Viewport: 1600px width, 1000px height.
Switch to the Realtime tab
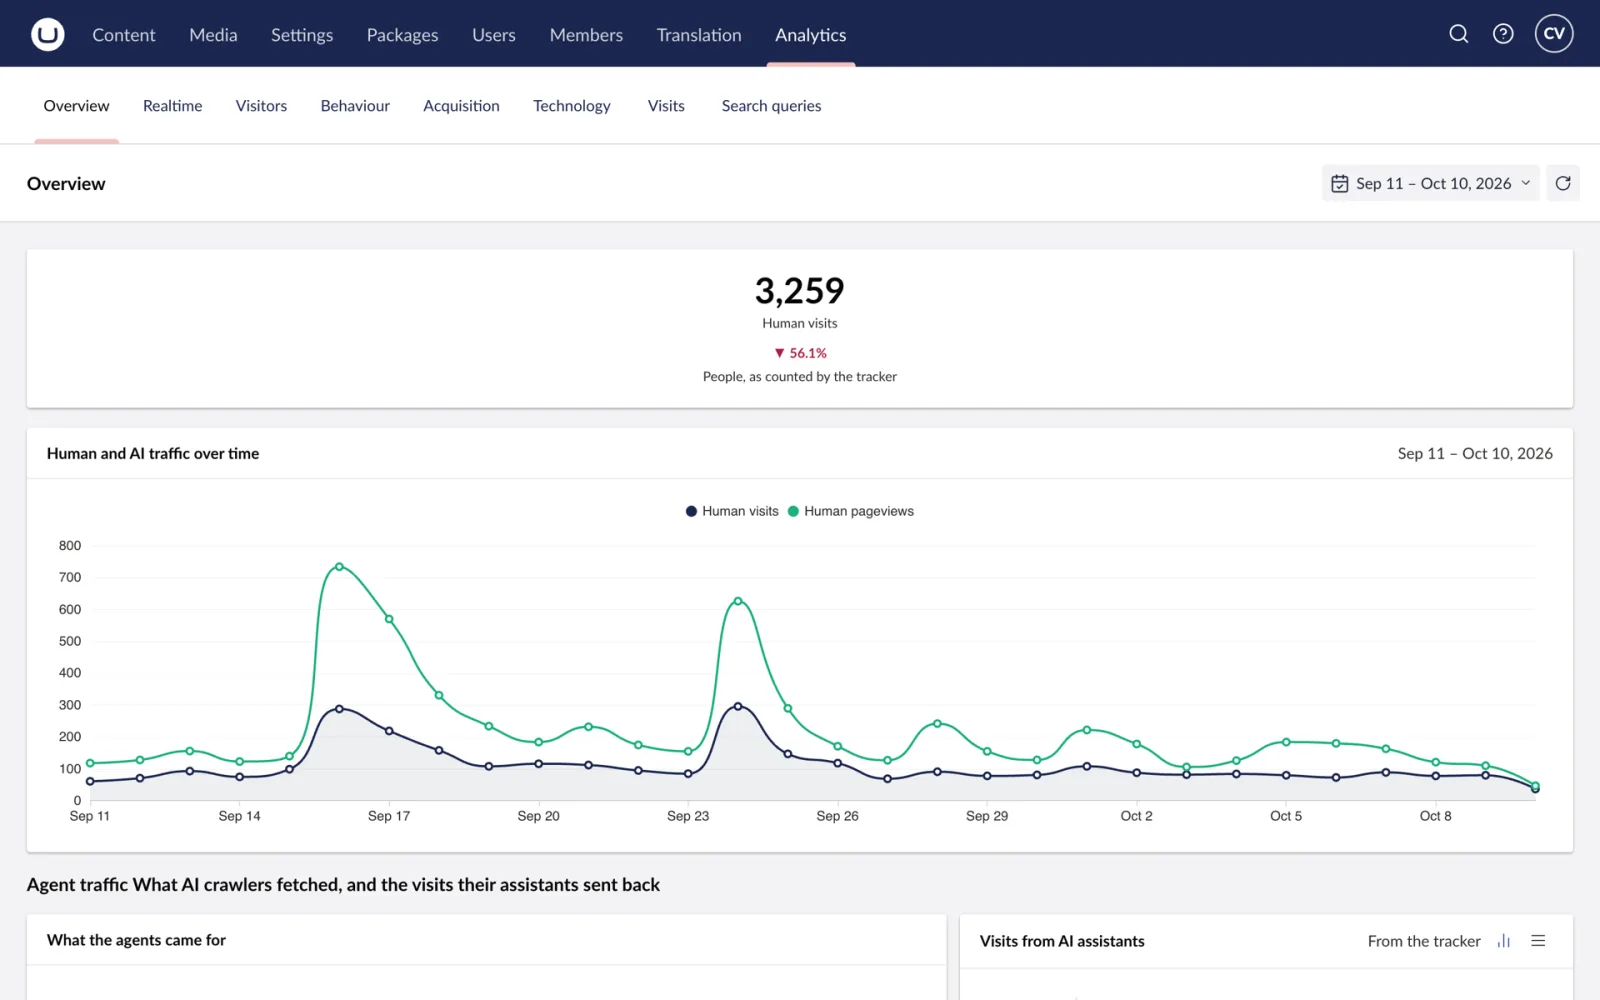172,106
